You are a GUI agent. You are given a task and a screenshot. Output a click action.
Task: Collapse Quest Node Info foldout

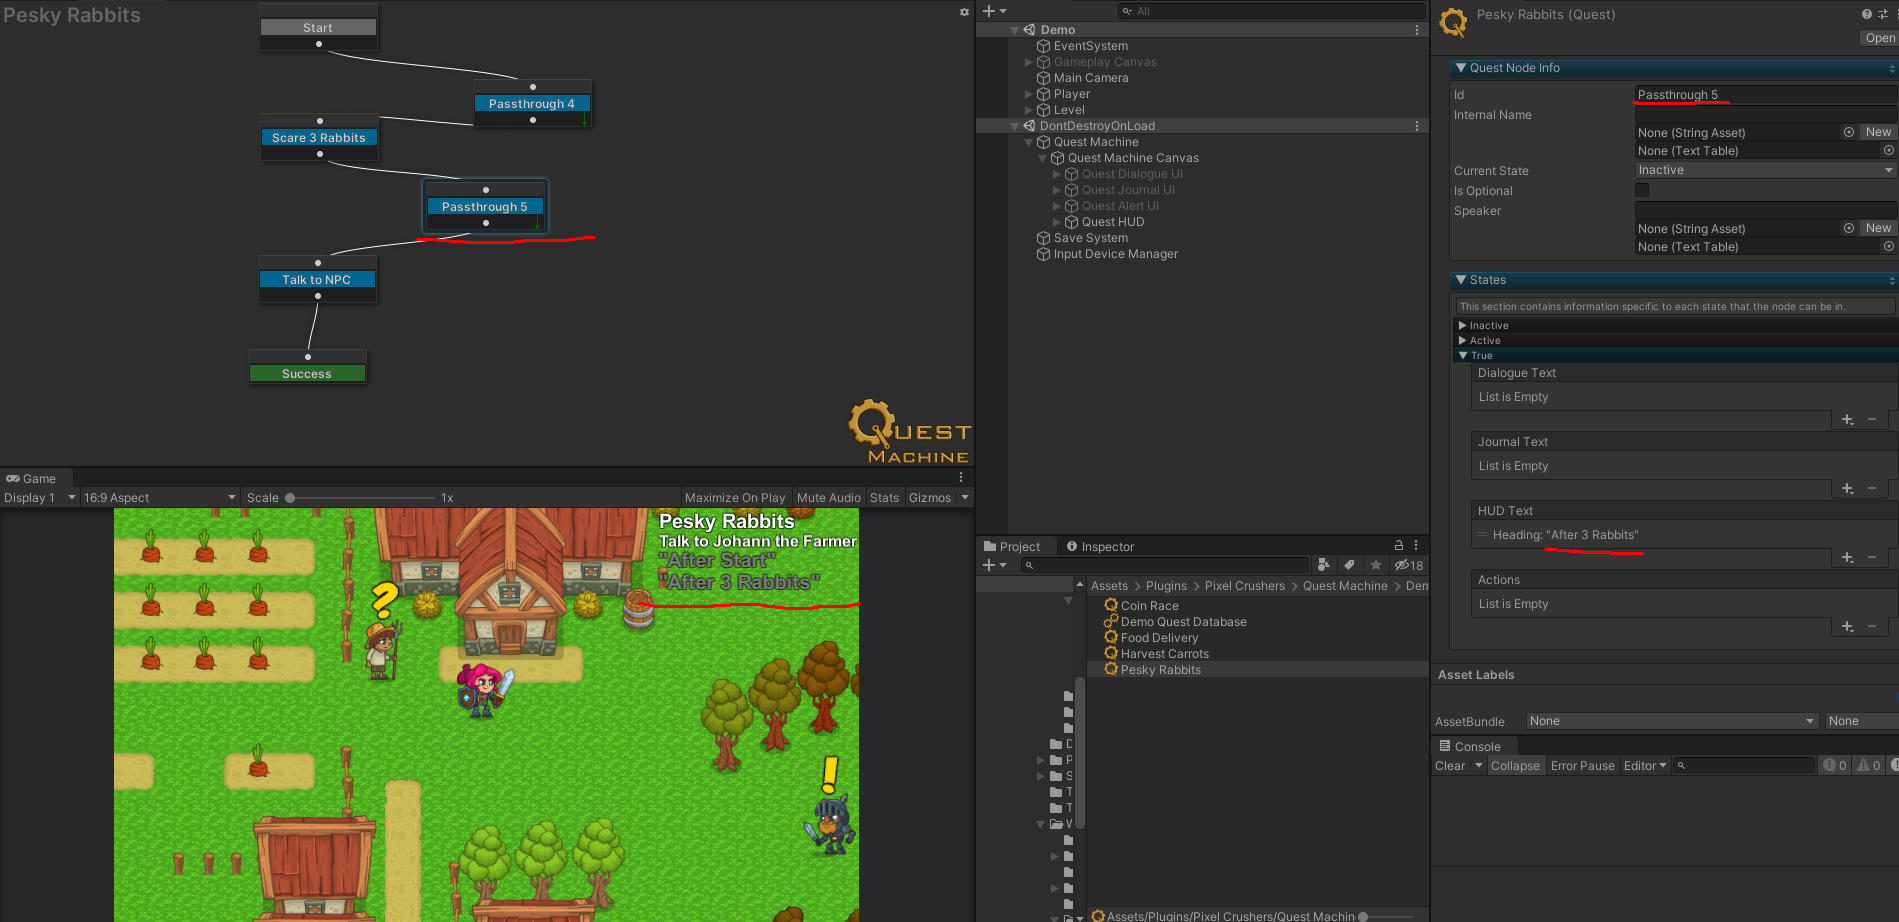click(1461, 68)
